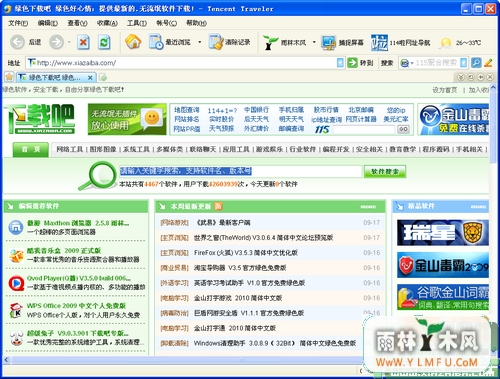This screenshot has width=500, height=379.
Task: Open FireFox (火狐) V3.5.3 entry
Action: [246, 253]
